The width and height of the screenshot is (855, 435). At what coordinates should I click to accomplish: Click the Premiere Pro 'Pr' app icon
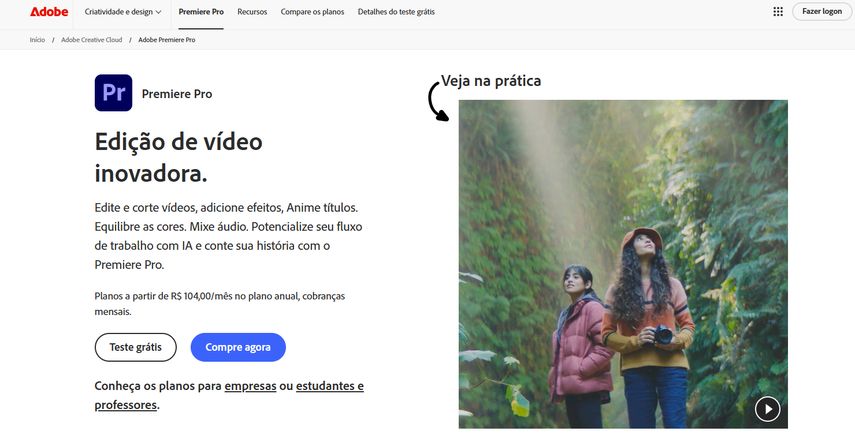coord(113,93)
